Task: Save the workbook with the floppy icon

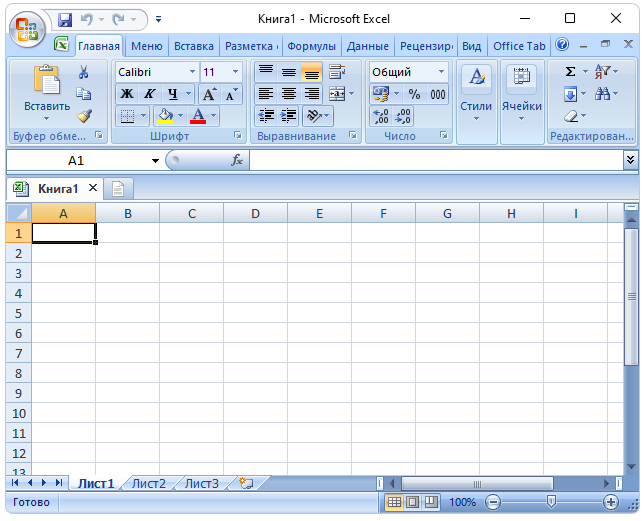Action: click(65, 19)
